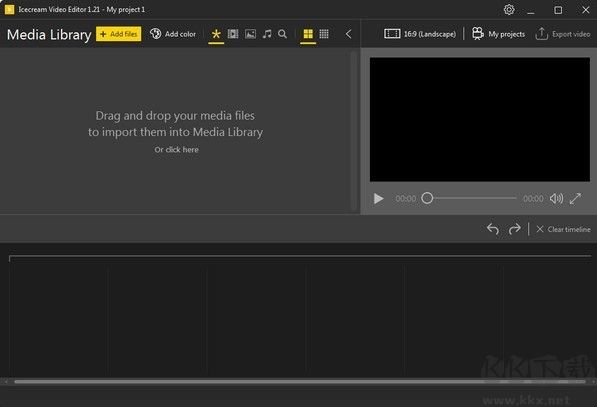Open the media library search magnifier
597x407 pixels.
282,34
